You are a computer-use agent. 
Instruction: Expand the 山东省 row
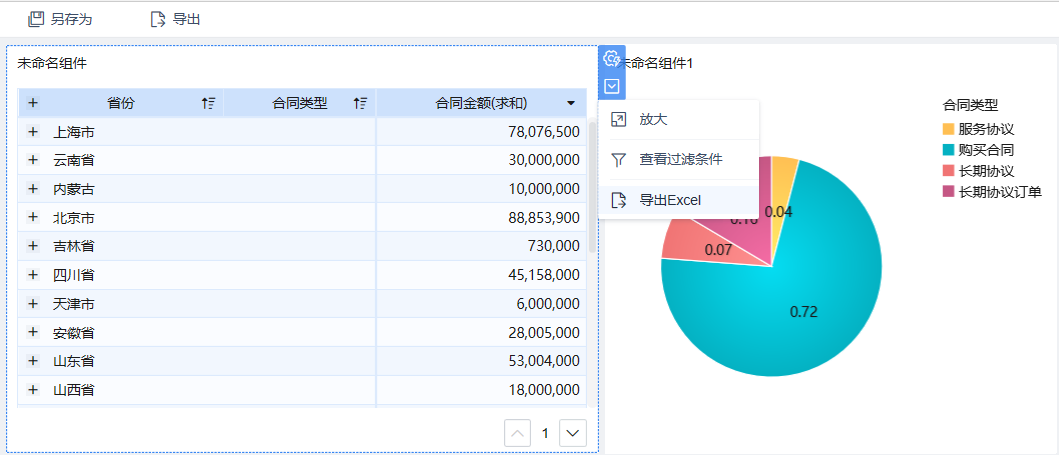click(x=32, y=360)
